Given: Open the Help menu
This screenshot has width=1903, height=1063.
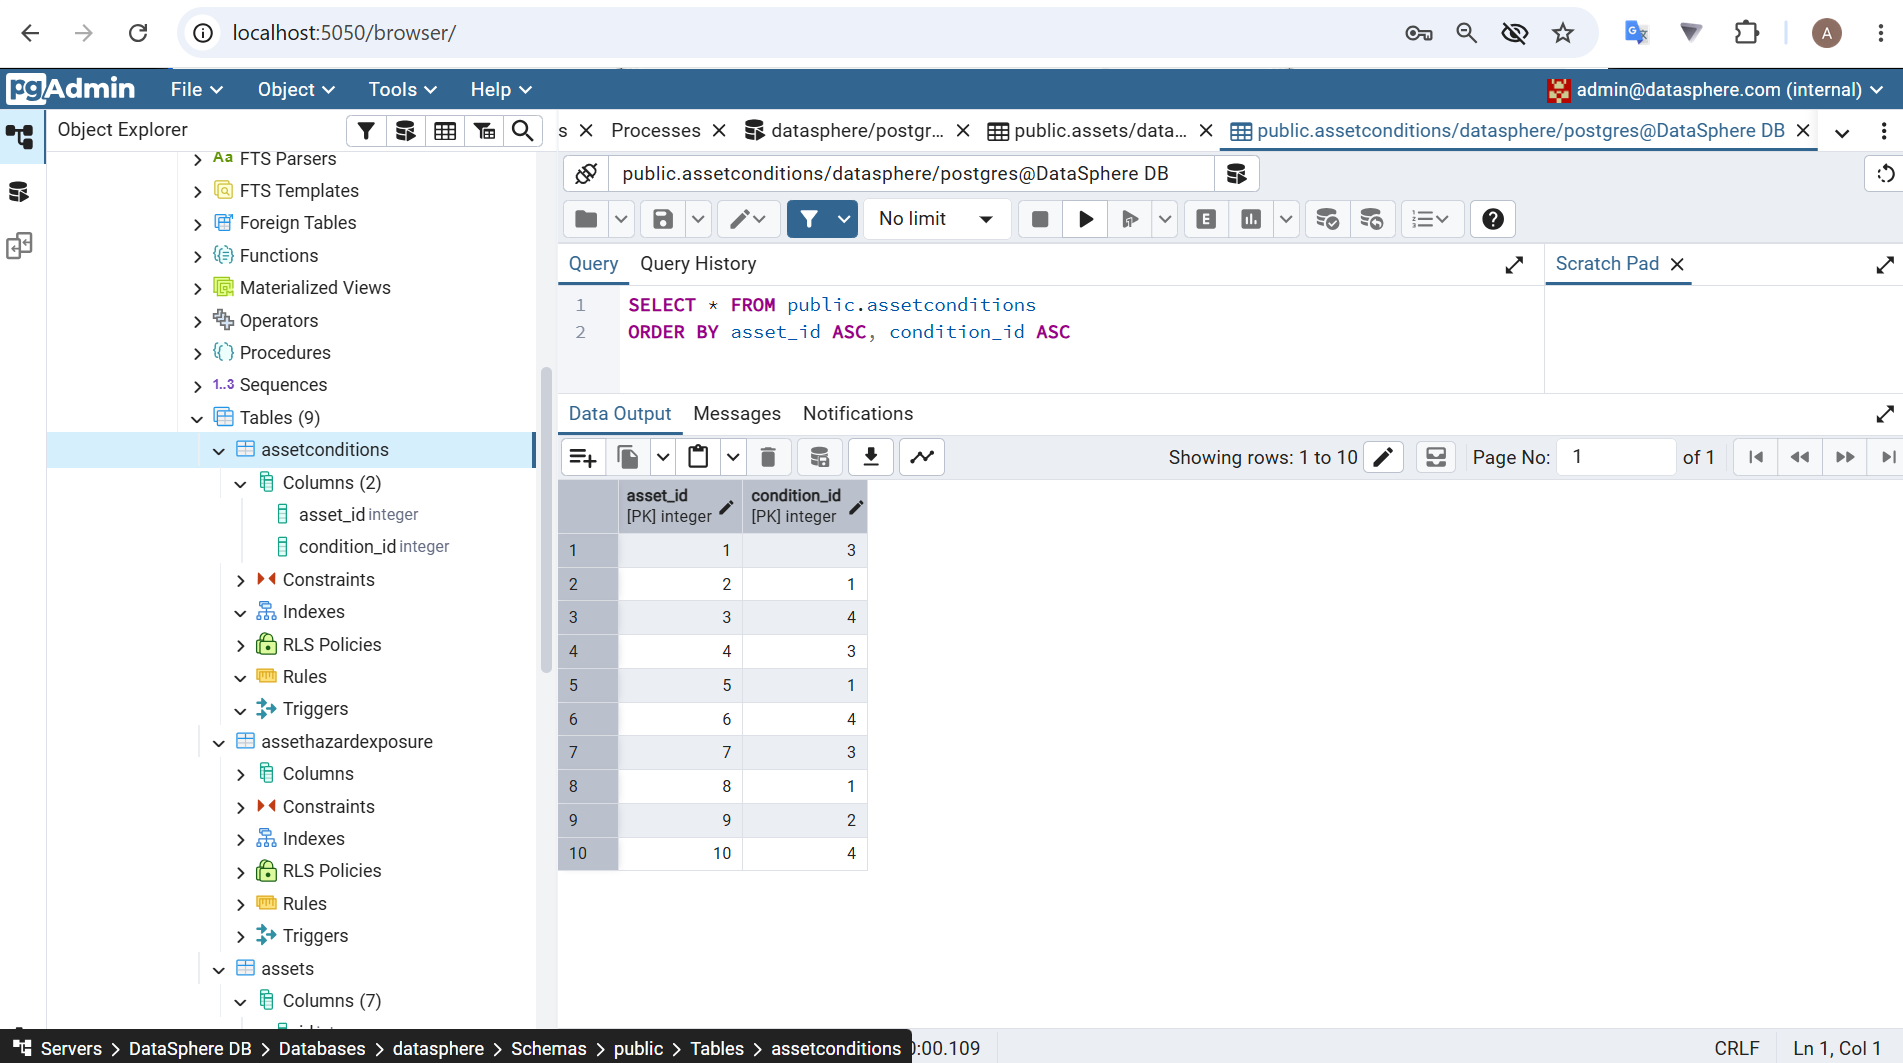Looking at the screenshot, I should (501, 89).
